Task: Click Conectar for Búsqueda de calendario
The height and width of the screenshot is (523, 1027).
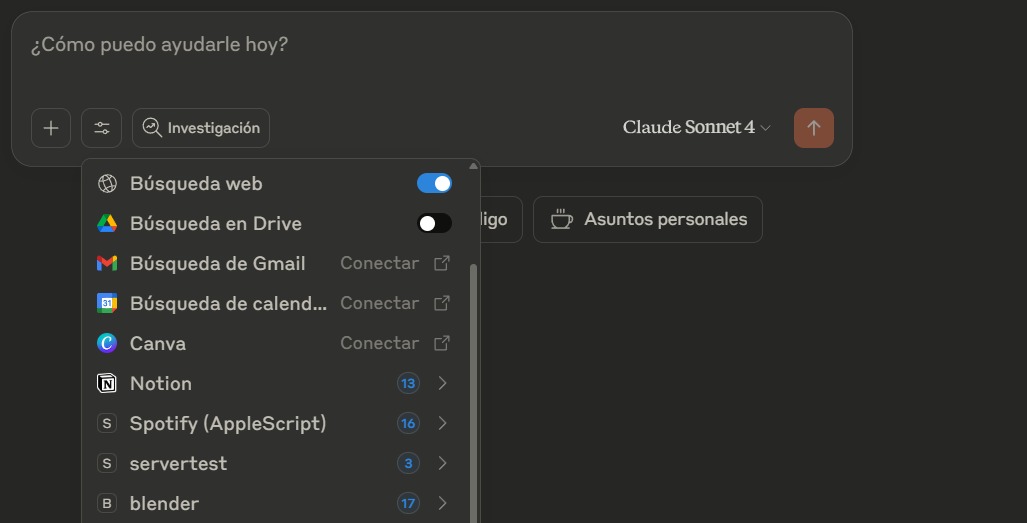Action: pos(379,303)
